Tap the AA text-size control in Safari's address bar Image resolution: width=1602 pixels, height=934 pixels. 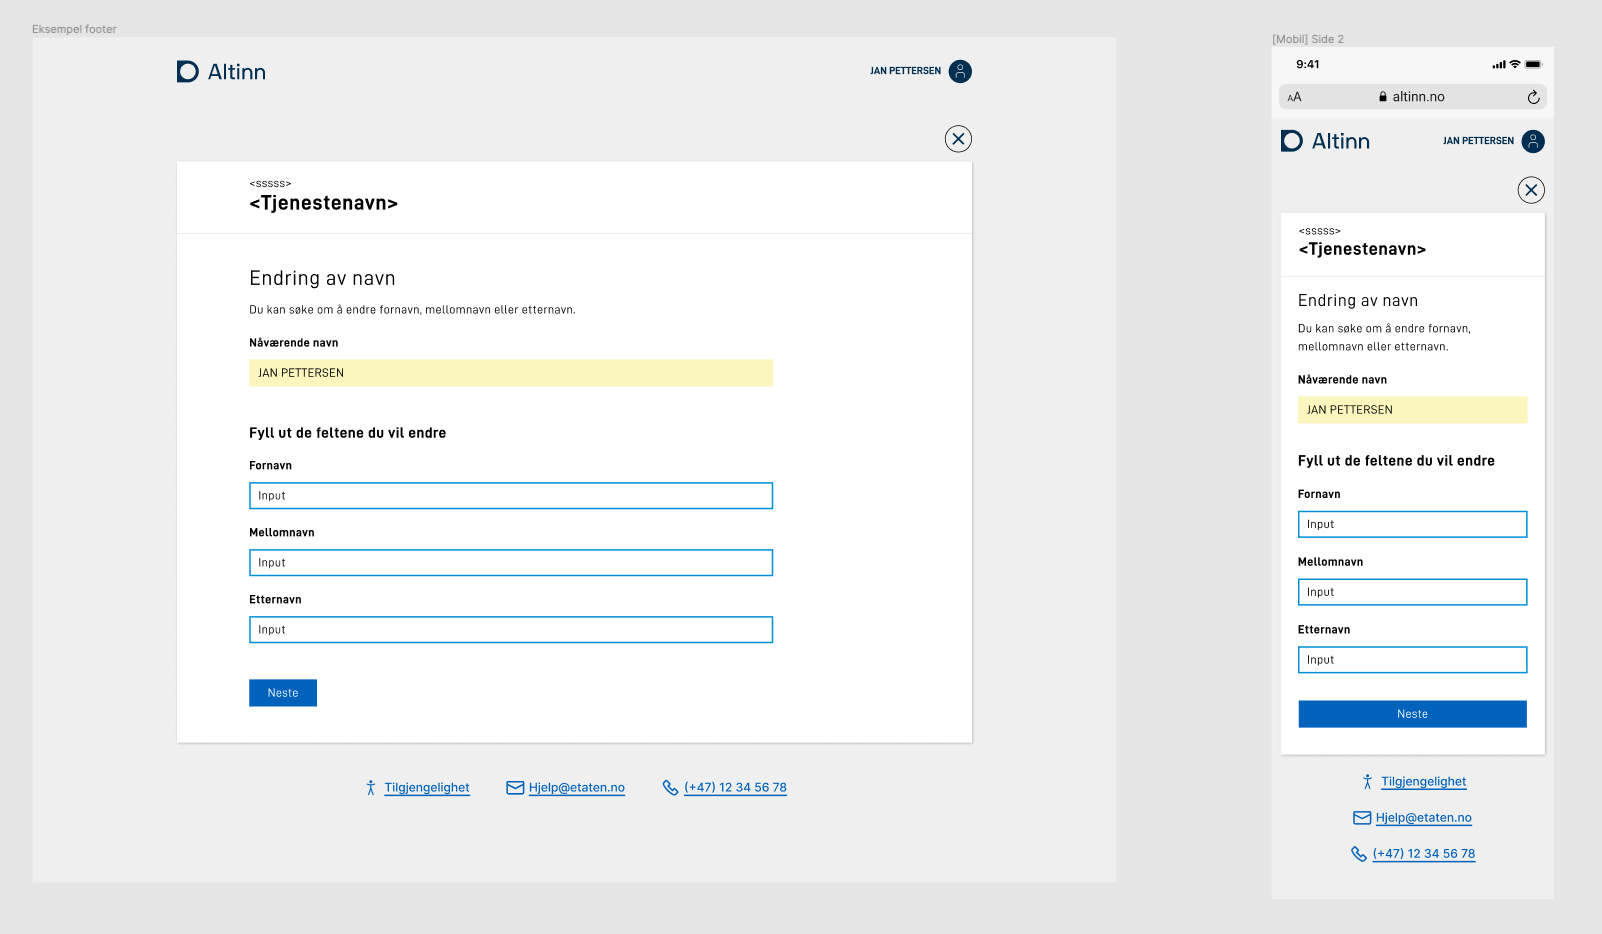coord(1294,96)
